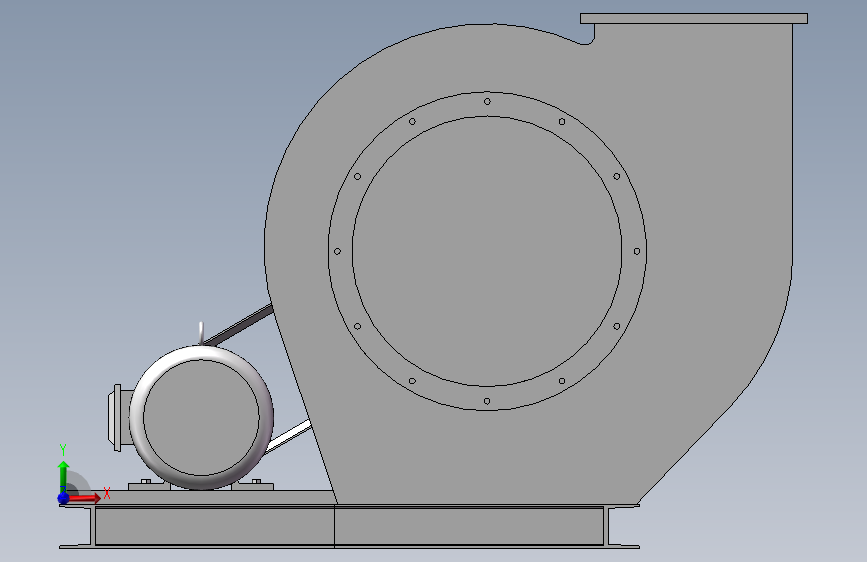867x562 pixels.
Task: Select the bottommost bolt hole on inlet flange
Action: pos(487,401)
